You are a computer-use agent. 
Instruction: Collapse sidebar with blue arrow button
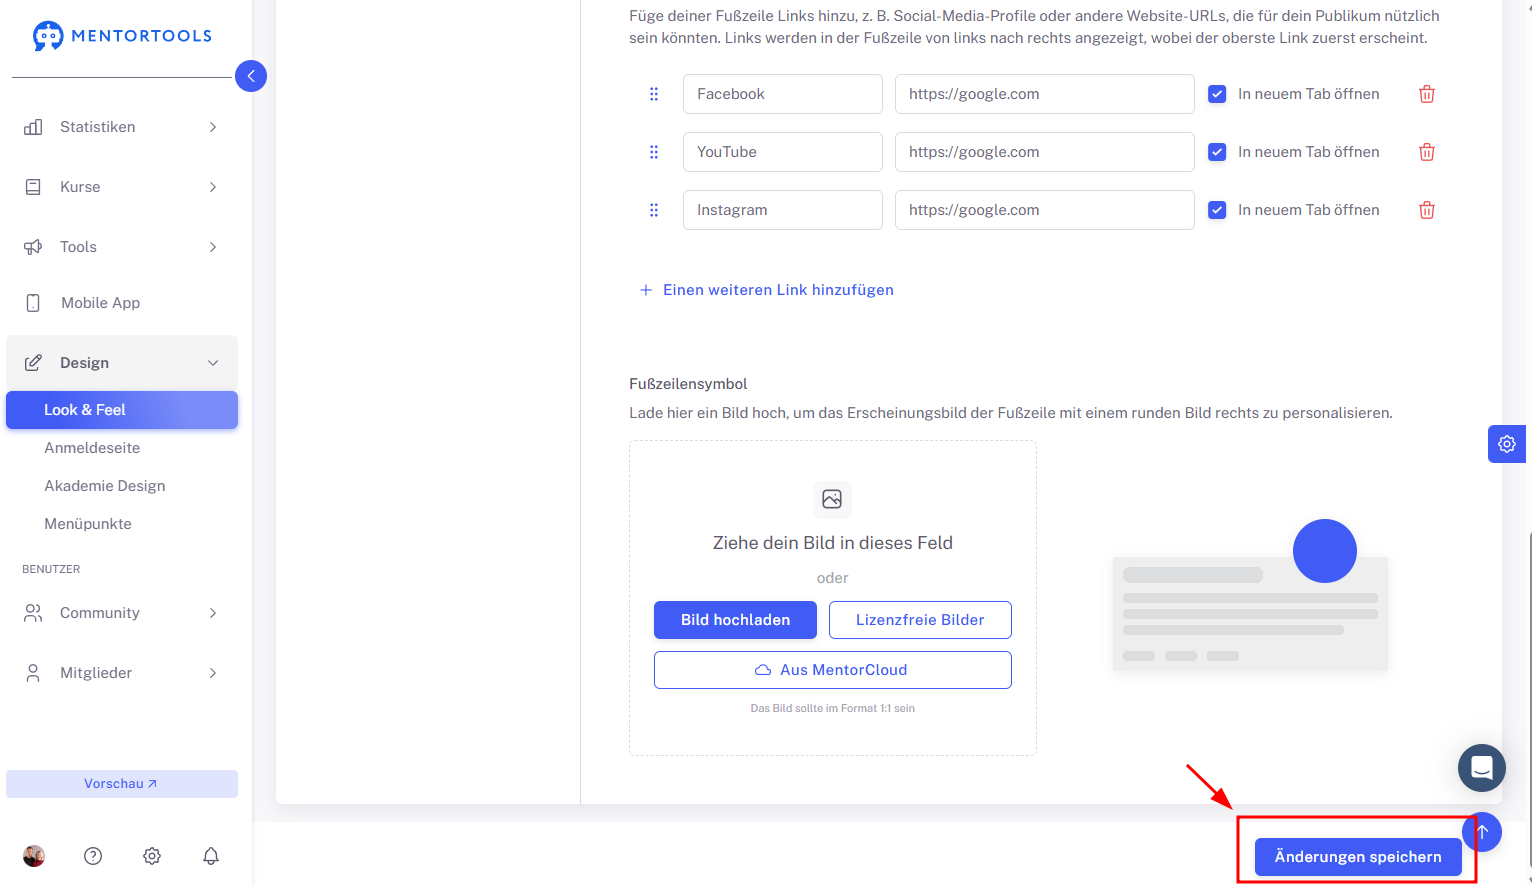point(251,76)
